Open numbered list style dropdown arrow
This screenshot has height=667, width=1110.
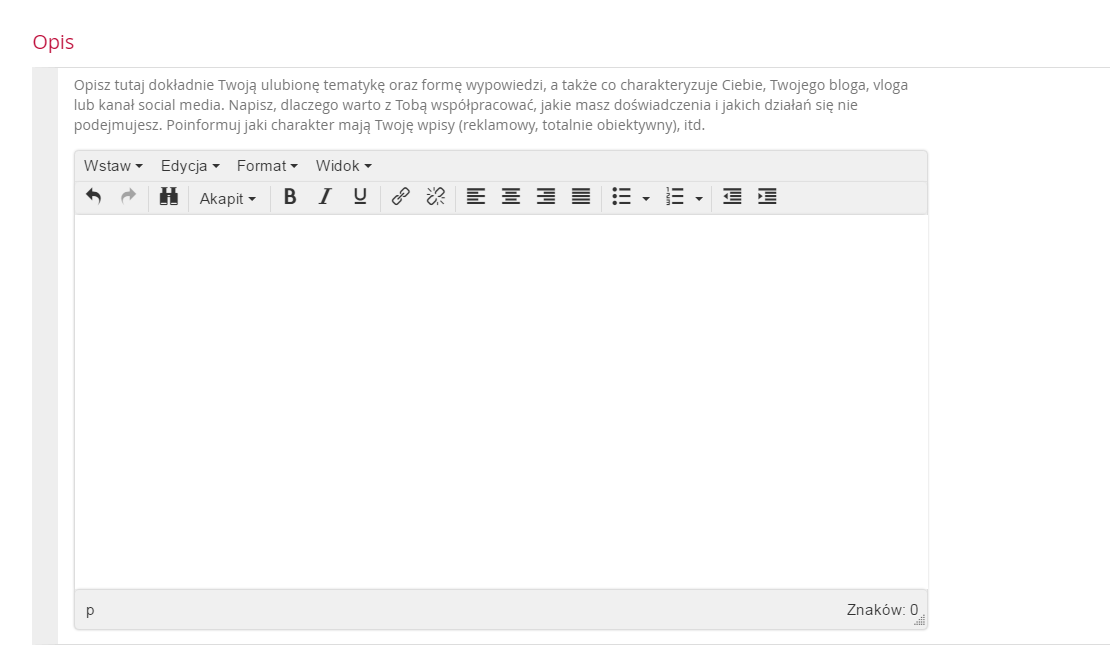click(x=699, y=198)
